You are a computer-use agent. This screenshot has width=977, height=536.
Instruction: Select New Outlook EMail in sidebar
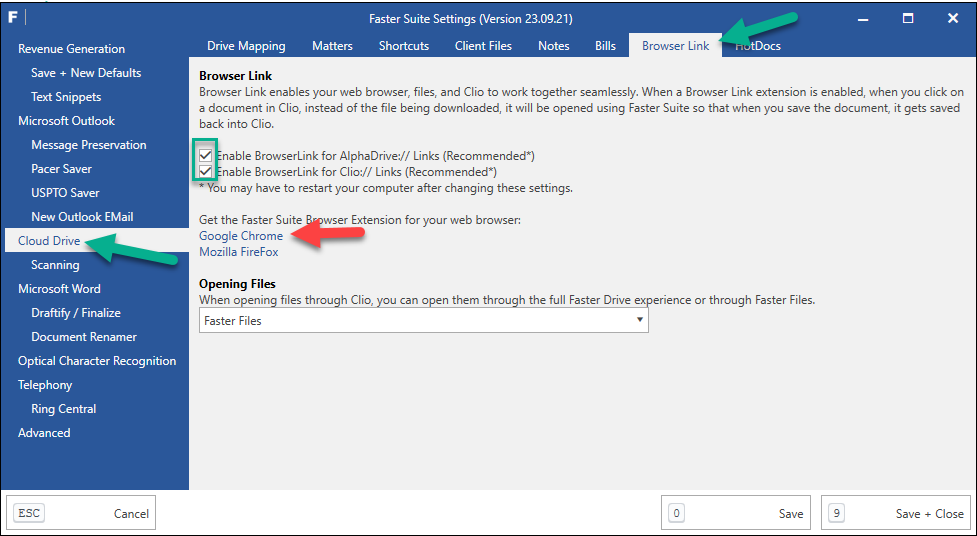pyautogui.click(x=82, y=217)
